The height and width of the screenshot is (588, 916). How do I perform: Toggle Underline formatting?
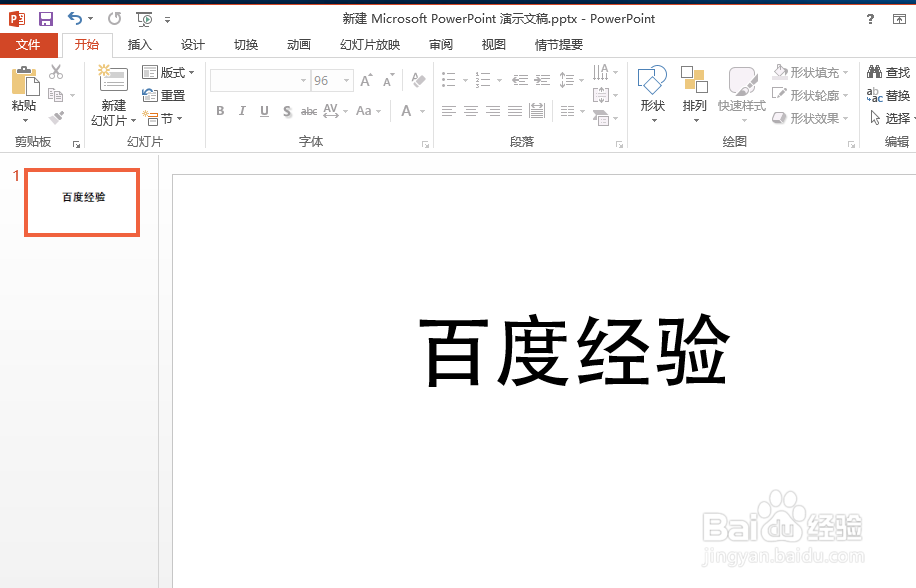[265, 111]
